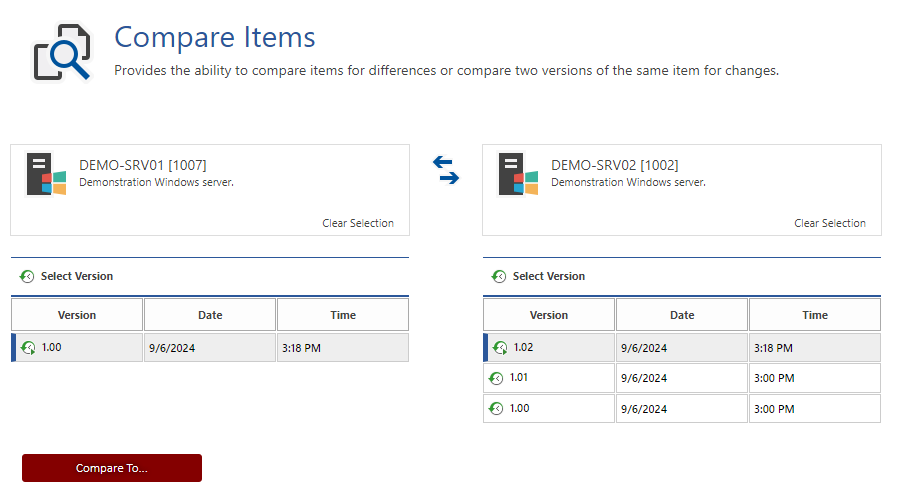Sort left table by Date header
897x502 pixels.
210,314
